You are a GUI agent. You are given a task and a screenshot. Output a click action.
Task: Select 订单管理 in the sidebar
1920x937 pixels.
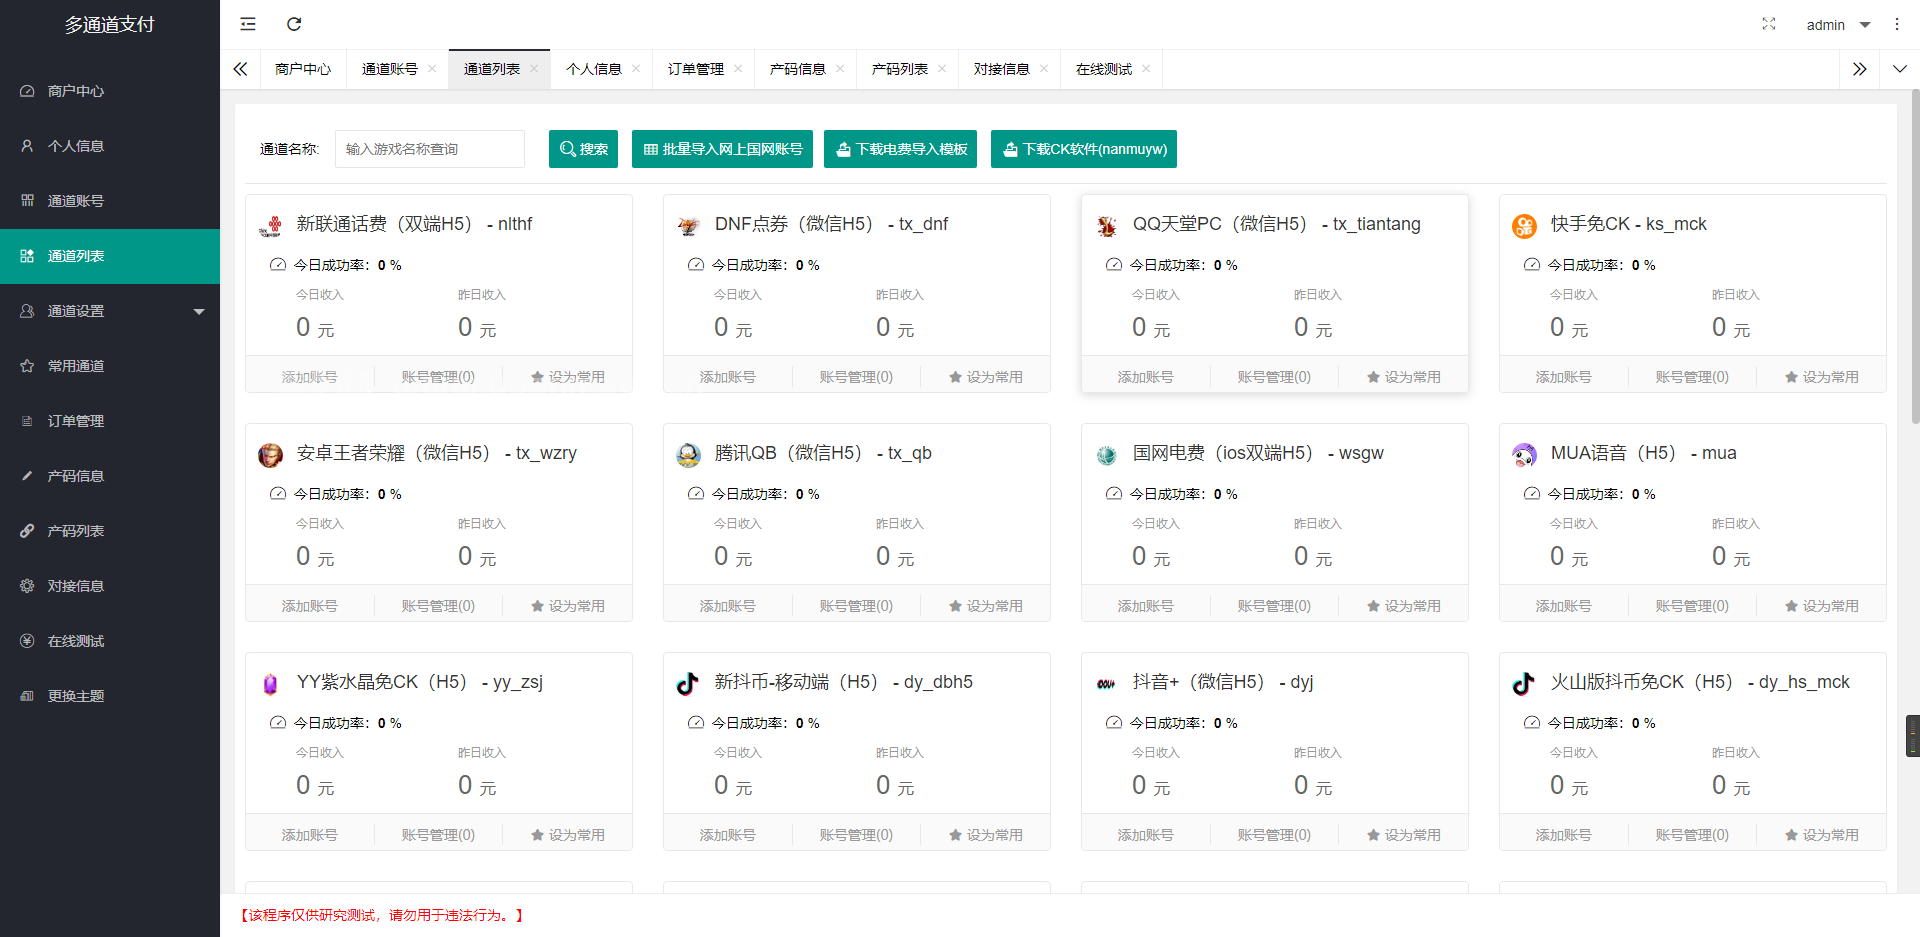75,420
